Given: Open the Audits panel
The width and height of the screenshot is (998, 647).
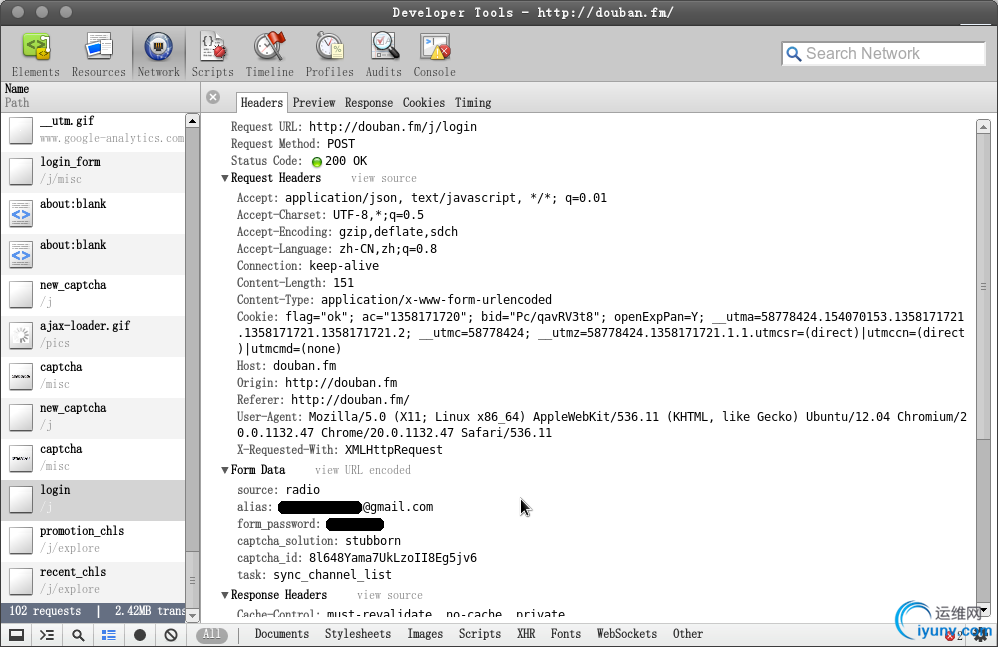Looking at the screenshot, I should click(383, 55).
